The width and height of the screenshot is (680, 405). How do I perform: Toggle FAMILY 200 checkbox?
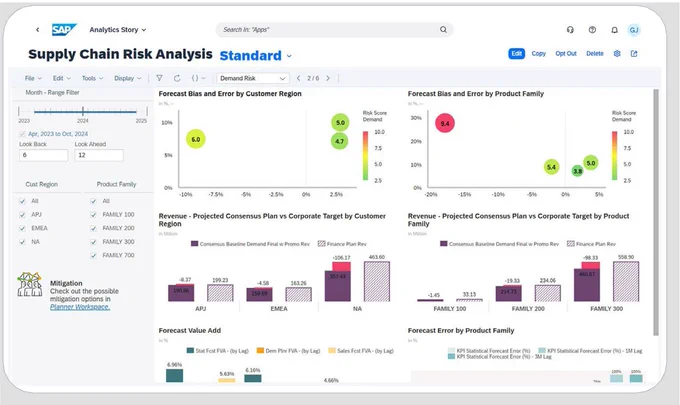(x=93, y=228)
